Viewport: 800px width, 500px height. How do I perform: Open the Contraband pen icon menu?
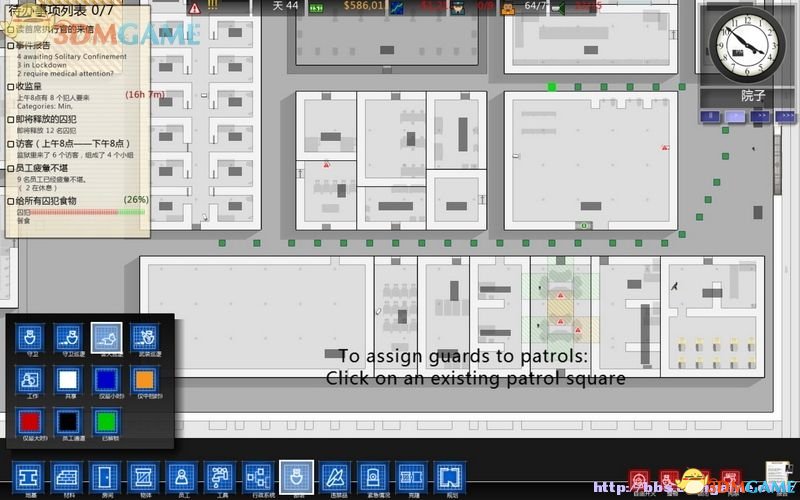[335, 478]
